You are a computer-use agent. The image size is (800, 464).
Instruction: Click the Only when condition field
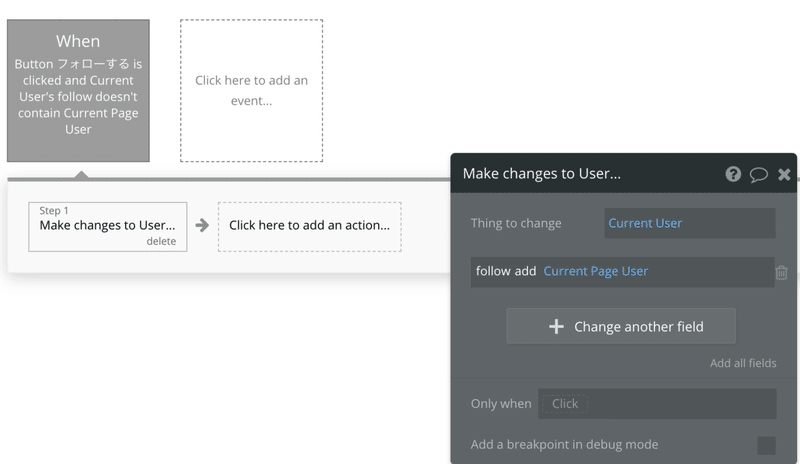coord(657,404)
